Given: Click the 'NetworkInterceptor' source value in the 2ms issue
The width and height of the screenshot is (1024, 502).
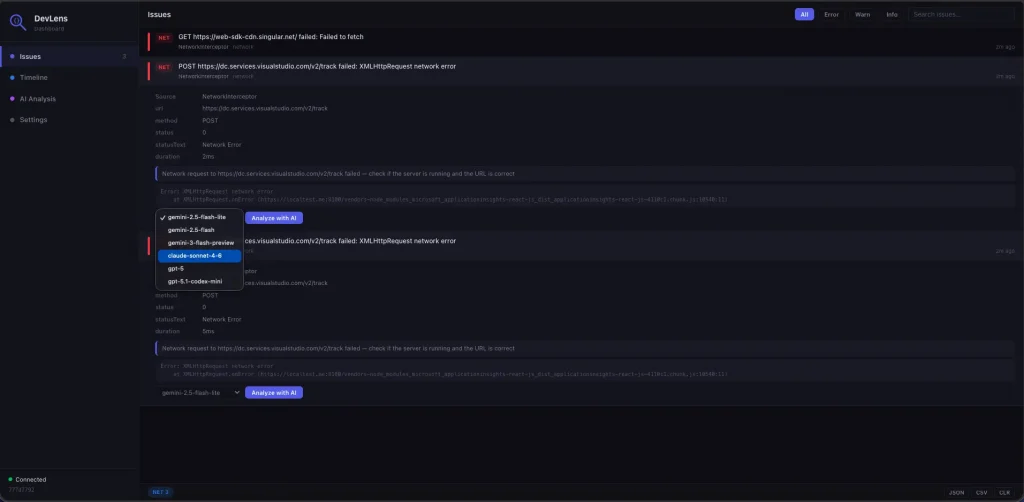Looking at the screenshot, I should pyautogui.click(x=229, y=97).
